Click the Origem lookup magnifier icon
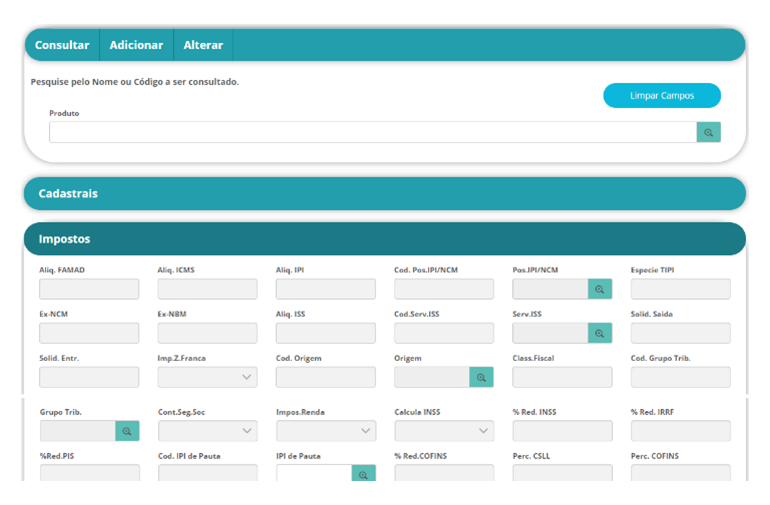 point(481,377)
